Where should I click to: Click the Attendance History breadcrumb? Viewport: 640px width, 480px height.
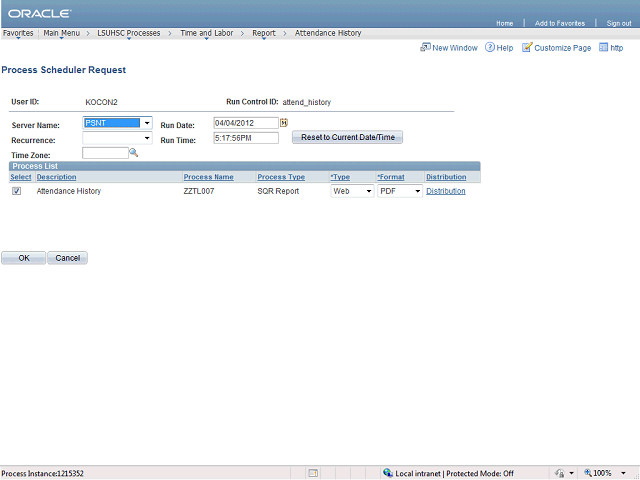[328, 33]
